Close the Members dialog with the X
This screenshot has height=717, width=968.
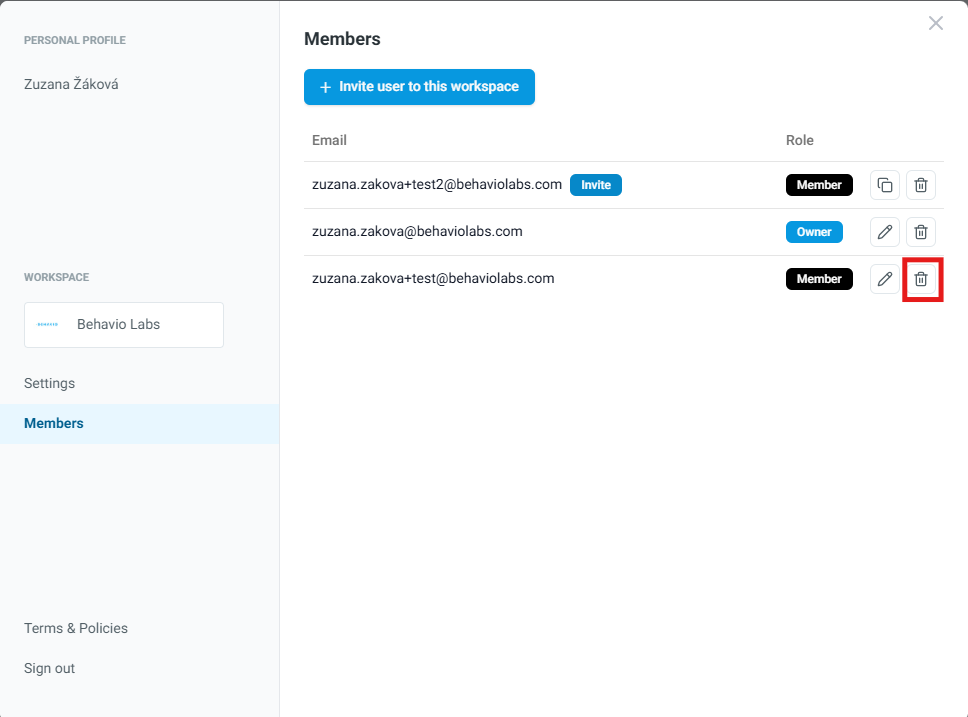pos(935,23)
